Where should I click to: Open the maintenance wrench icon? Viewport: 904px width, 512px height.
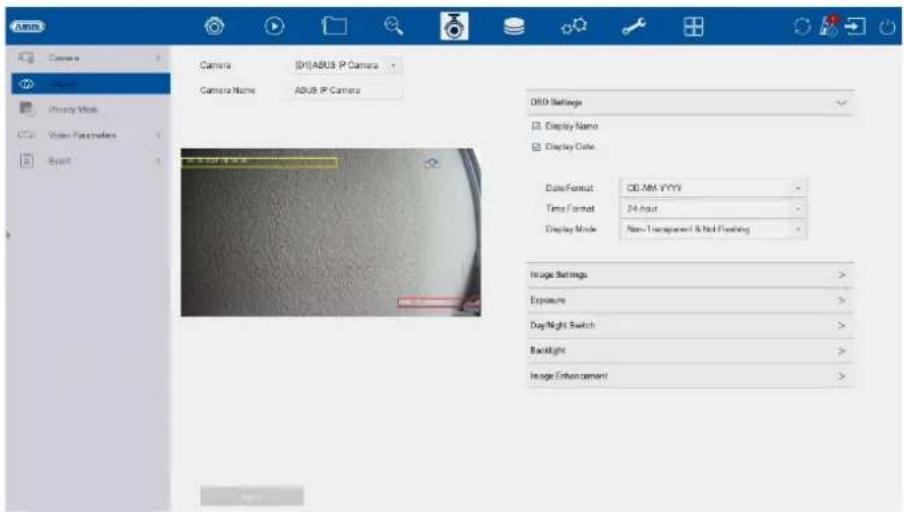(634, 26)
